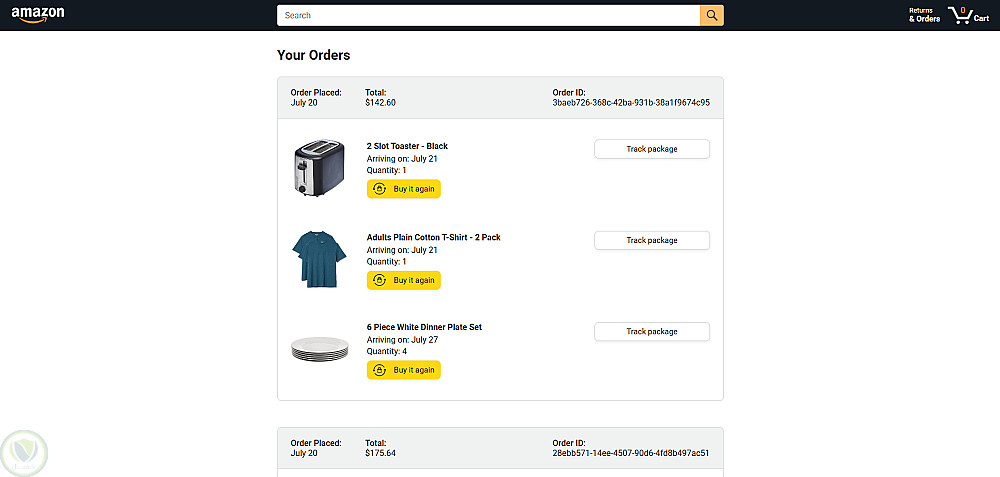The image size is (1000, 477).
Task: Click the reorder icon on the toaster's Buy button
Action: pos(379,189)
